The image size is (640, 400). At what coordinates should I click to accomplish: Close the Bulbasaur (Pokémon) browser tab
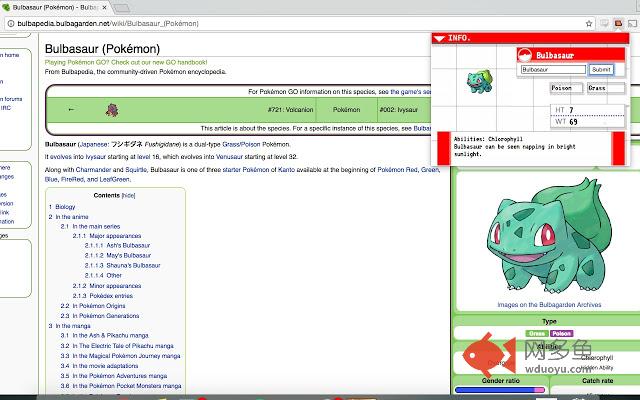104,7
